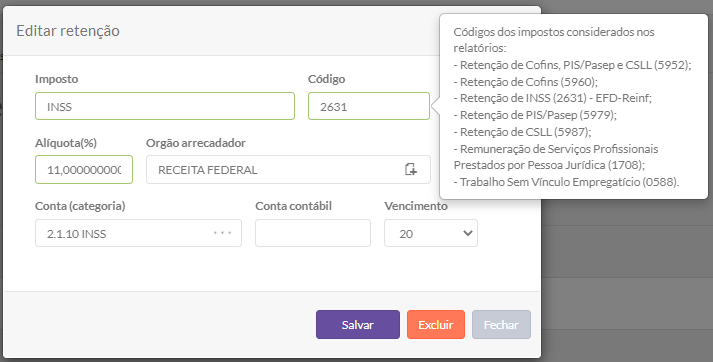Click the add-new icon in Orgão arrecadador field
713x362 pixels.
pos(411,170)
